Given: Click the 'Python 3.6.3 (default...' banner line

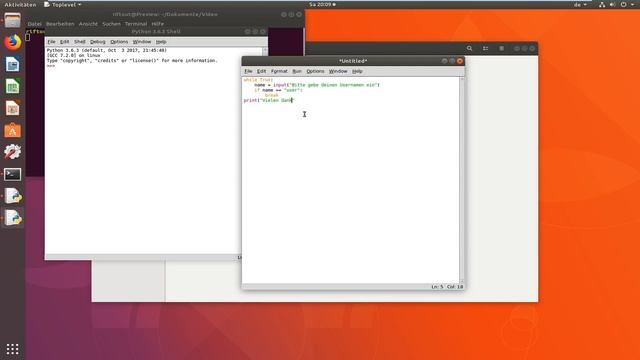Looking at the screenshot, I should (x=107, y=50).
